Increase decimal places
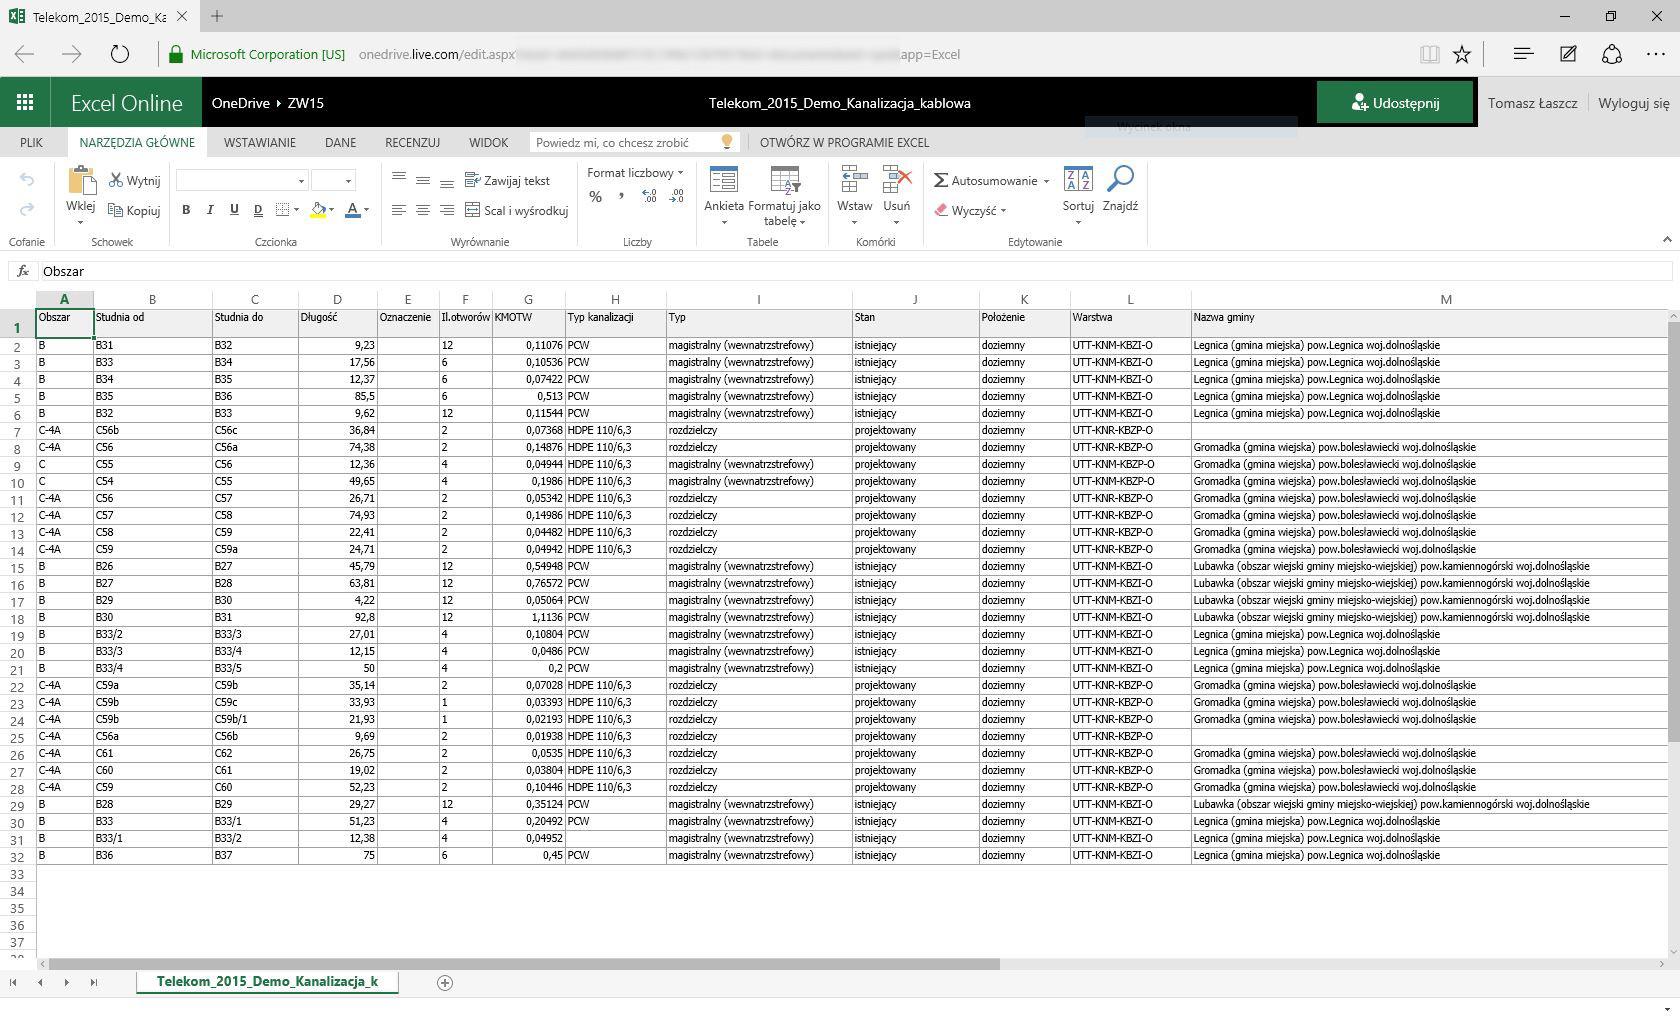 pyautogui.click(x=649, y=197)
